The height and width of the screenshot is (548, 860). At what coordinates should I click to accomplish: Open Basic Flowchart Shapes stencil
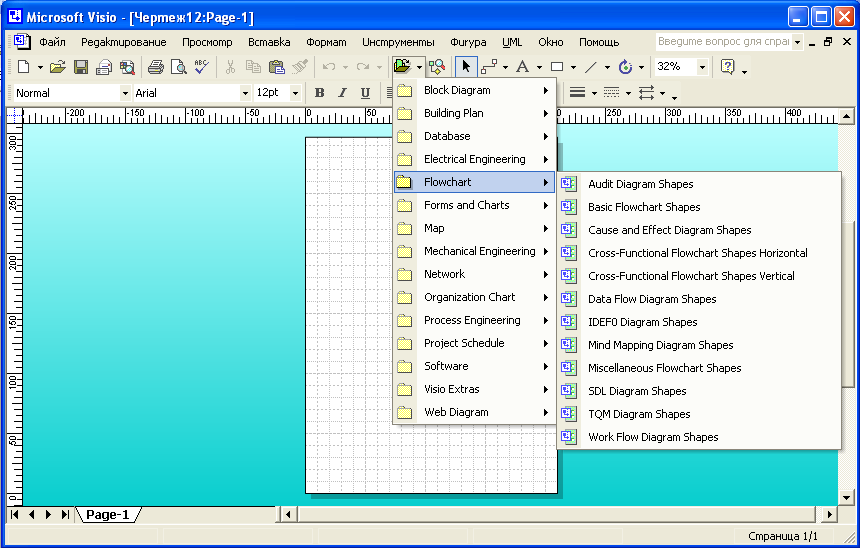tap(699, 207)
